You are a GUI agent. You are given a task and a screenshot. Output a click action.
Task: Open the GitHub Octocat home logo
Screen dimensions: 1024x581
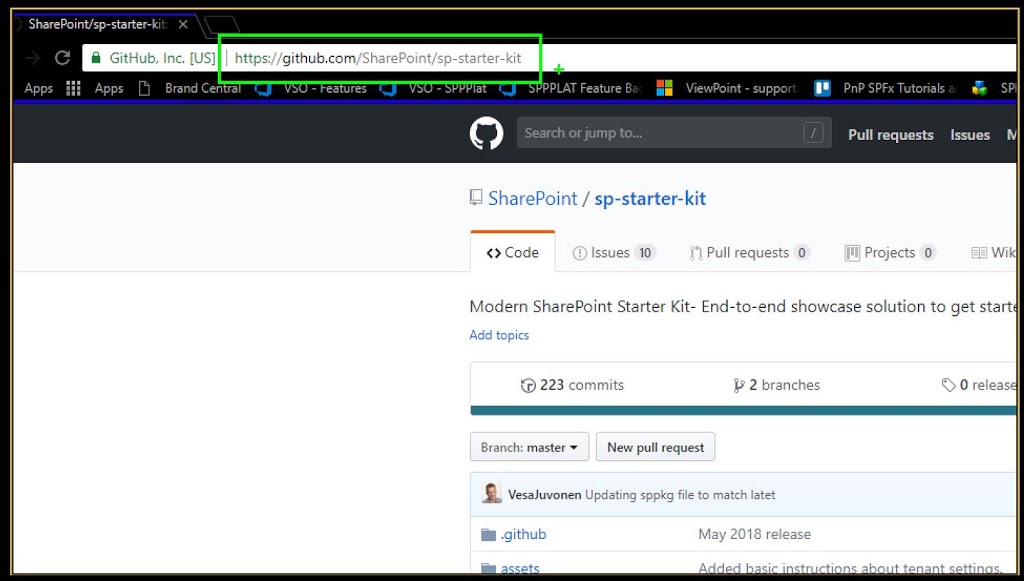coord(487,133)
